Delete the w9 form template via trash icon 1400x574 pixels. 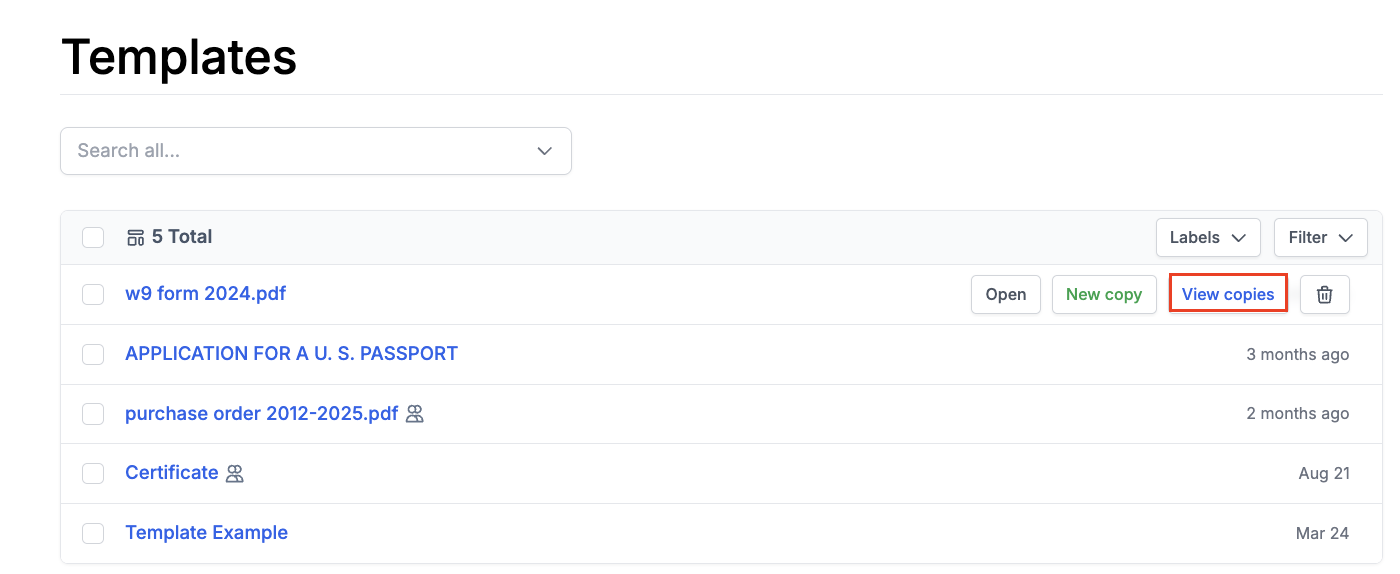pos(1324,295)
